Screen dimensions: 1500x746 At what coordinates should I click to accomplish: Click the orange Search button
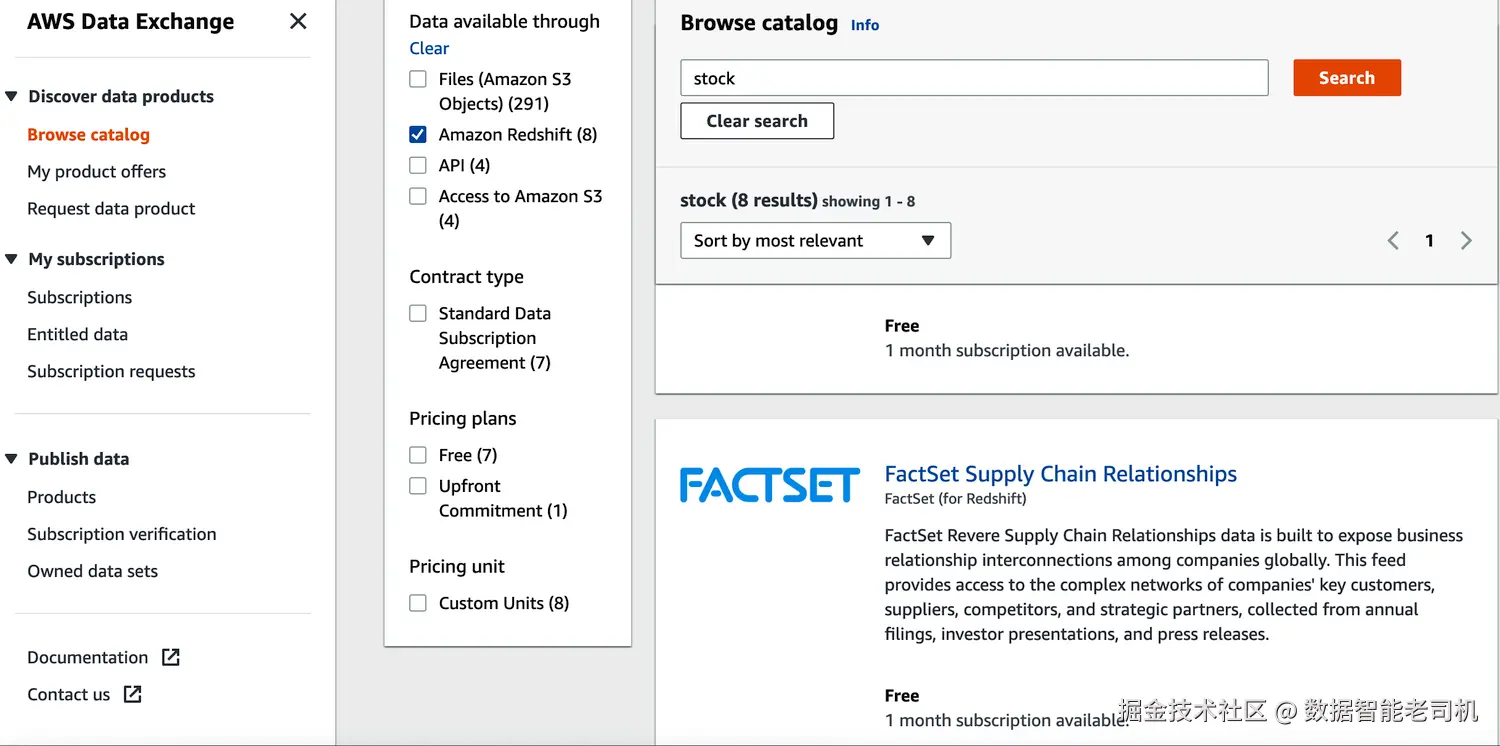pos(1346,78)
